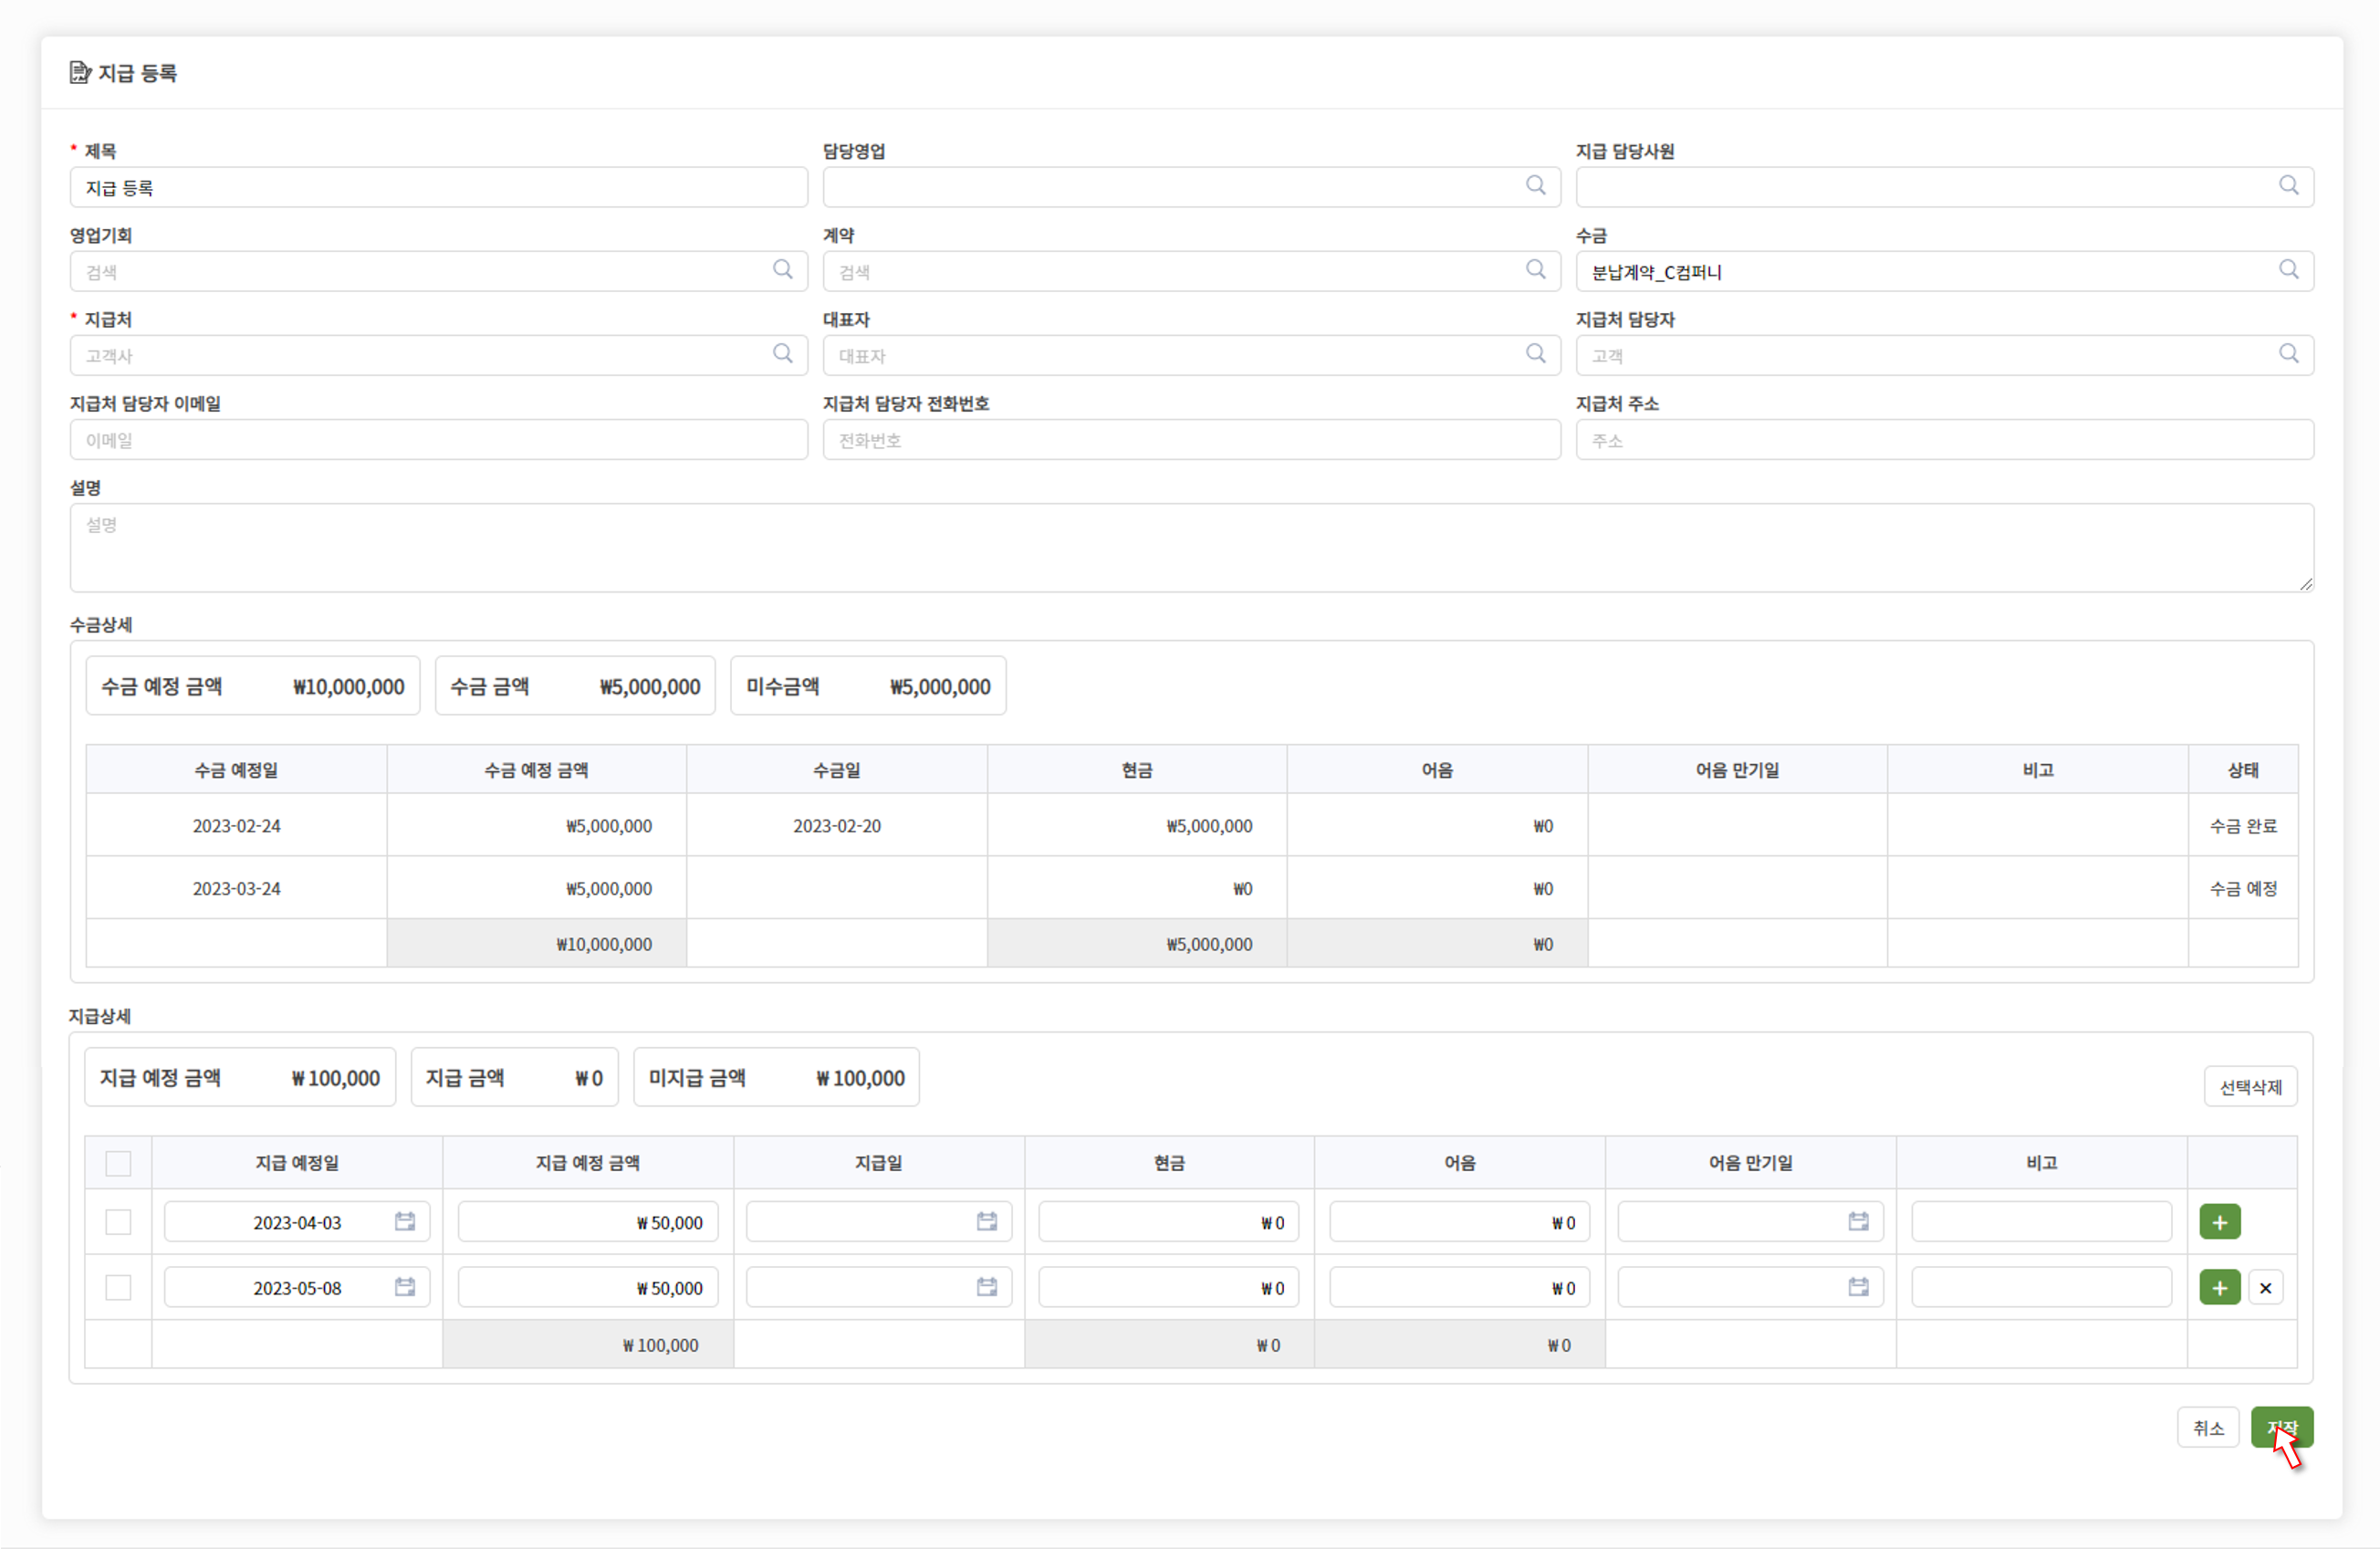Screen dimensions: 2380x1549
Task: Click the 선택삭제 button
Action: [x=2251, y=1087]
